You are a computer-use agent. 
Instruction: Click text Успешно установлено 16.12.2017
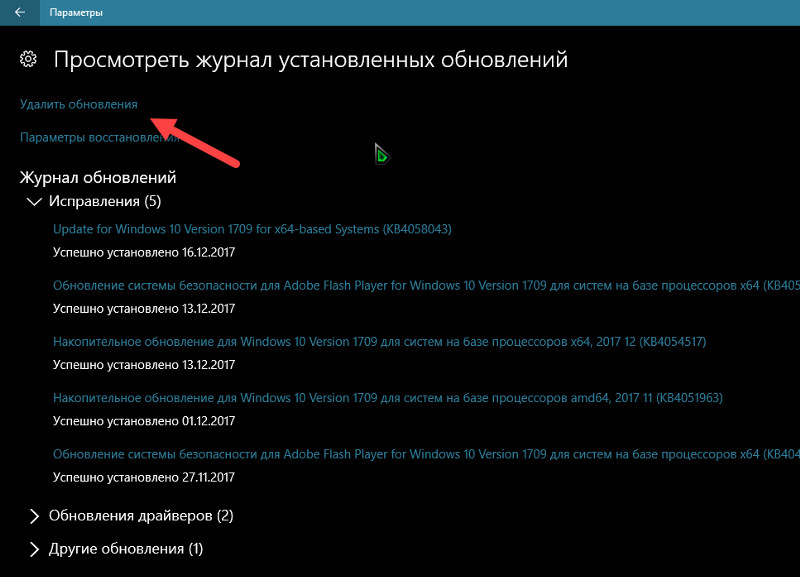click(x=144, y=253)
